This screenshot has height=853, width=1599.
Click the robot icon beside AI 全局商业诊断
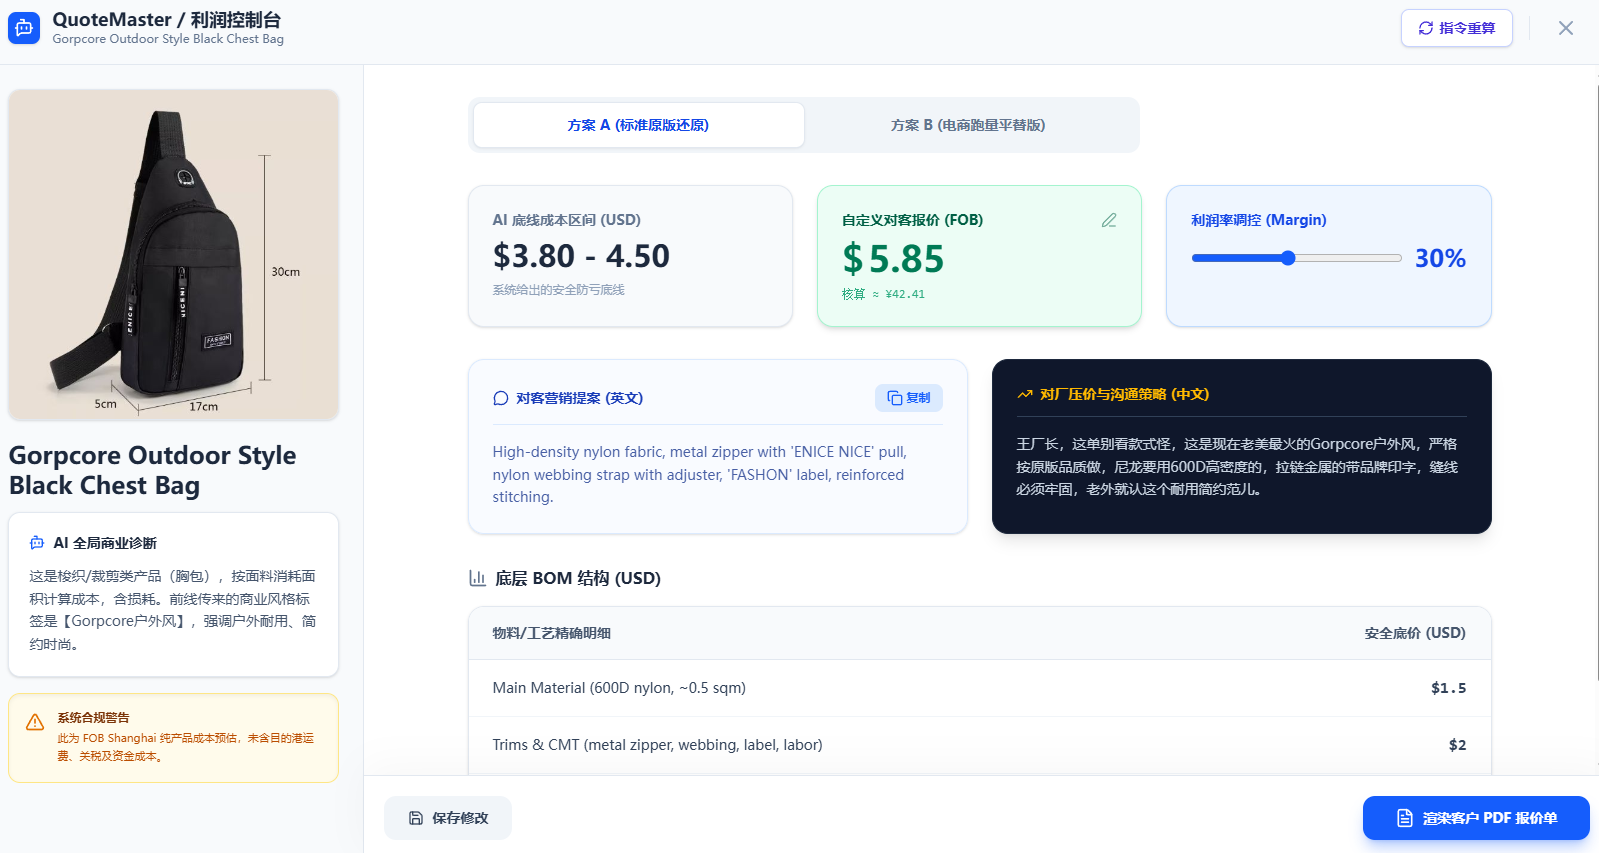tap(37, 543)
